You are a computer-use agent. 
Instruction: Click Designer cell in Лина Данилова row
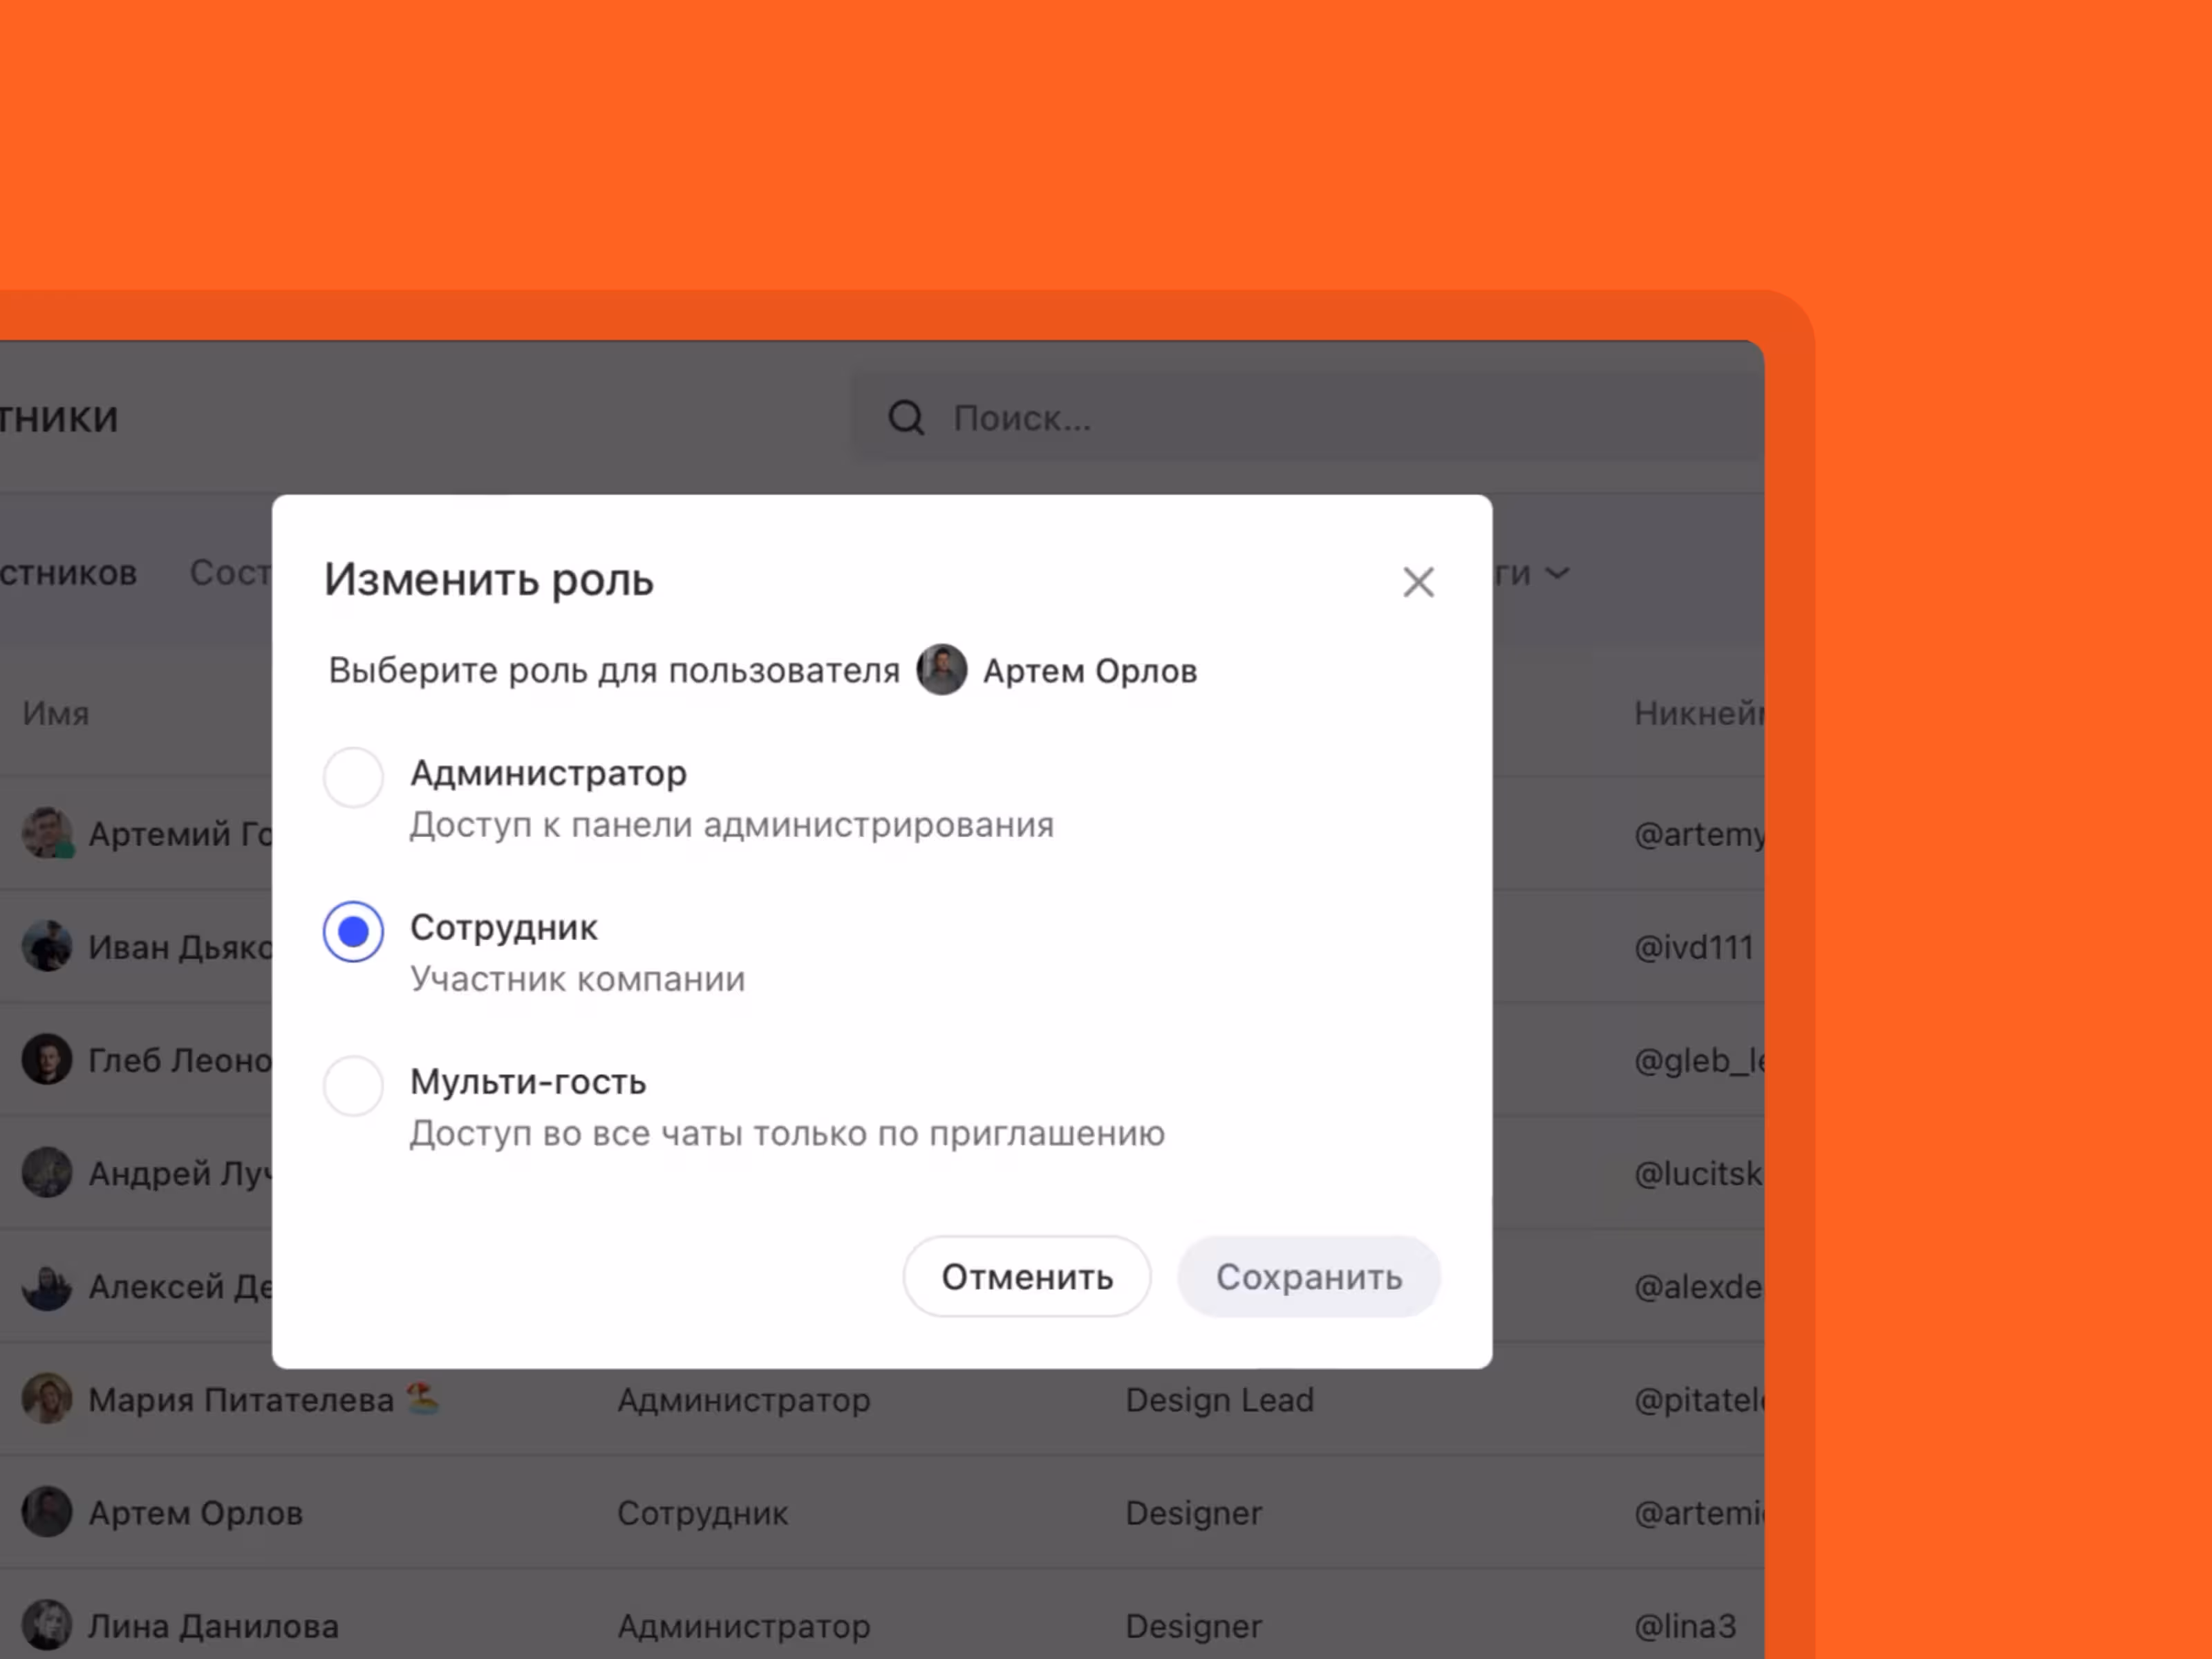pos(1194,1627)
